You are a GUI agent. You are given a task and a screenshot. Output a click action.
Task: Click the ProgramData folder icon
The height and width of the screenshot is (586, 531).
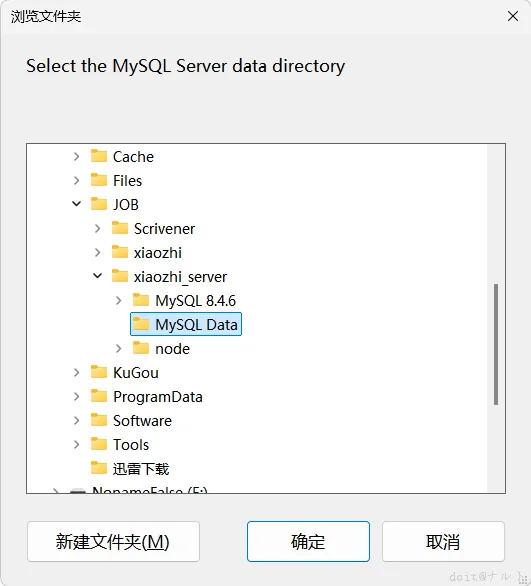tap(99, 396)
